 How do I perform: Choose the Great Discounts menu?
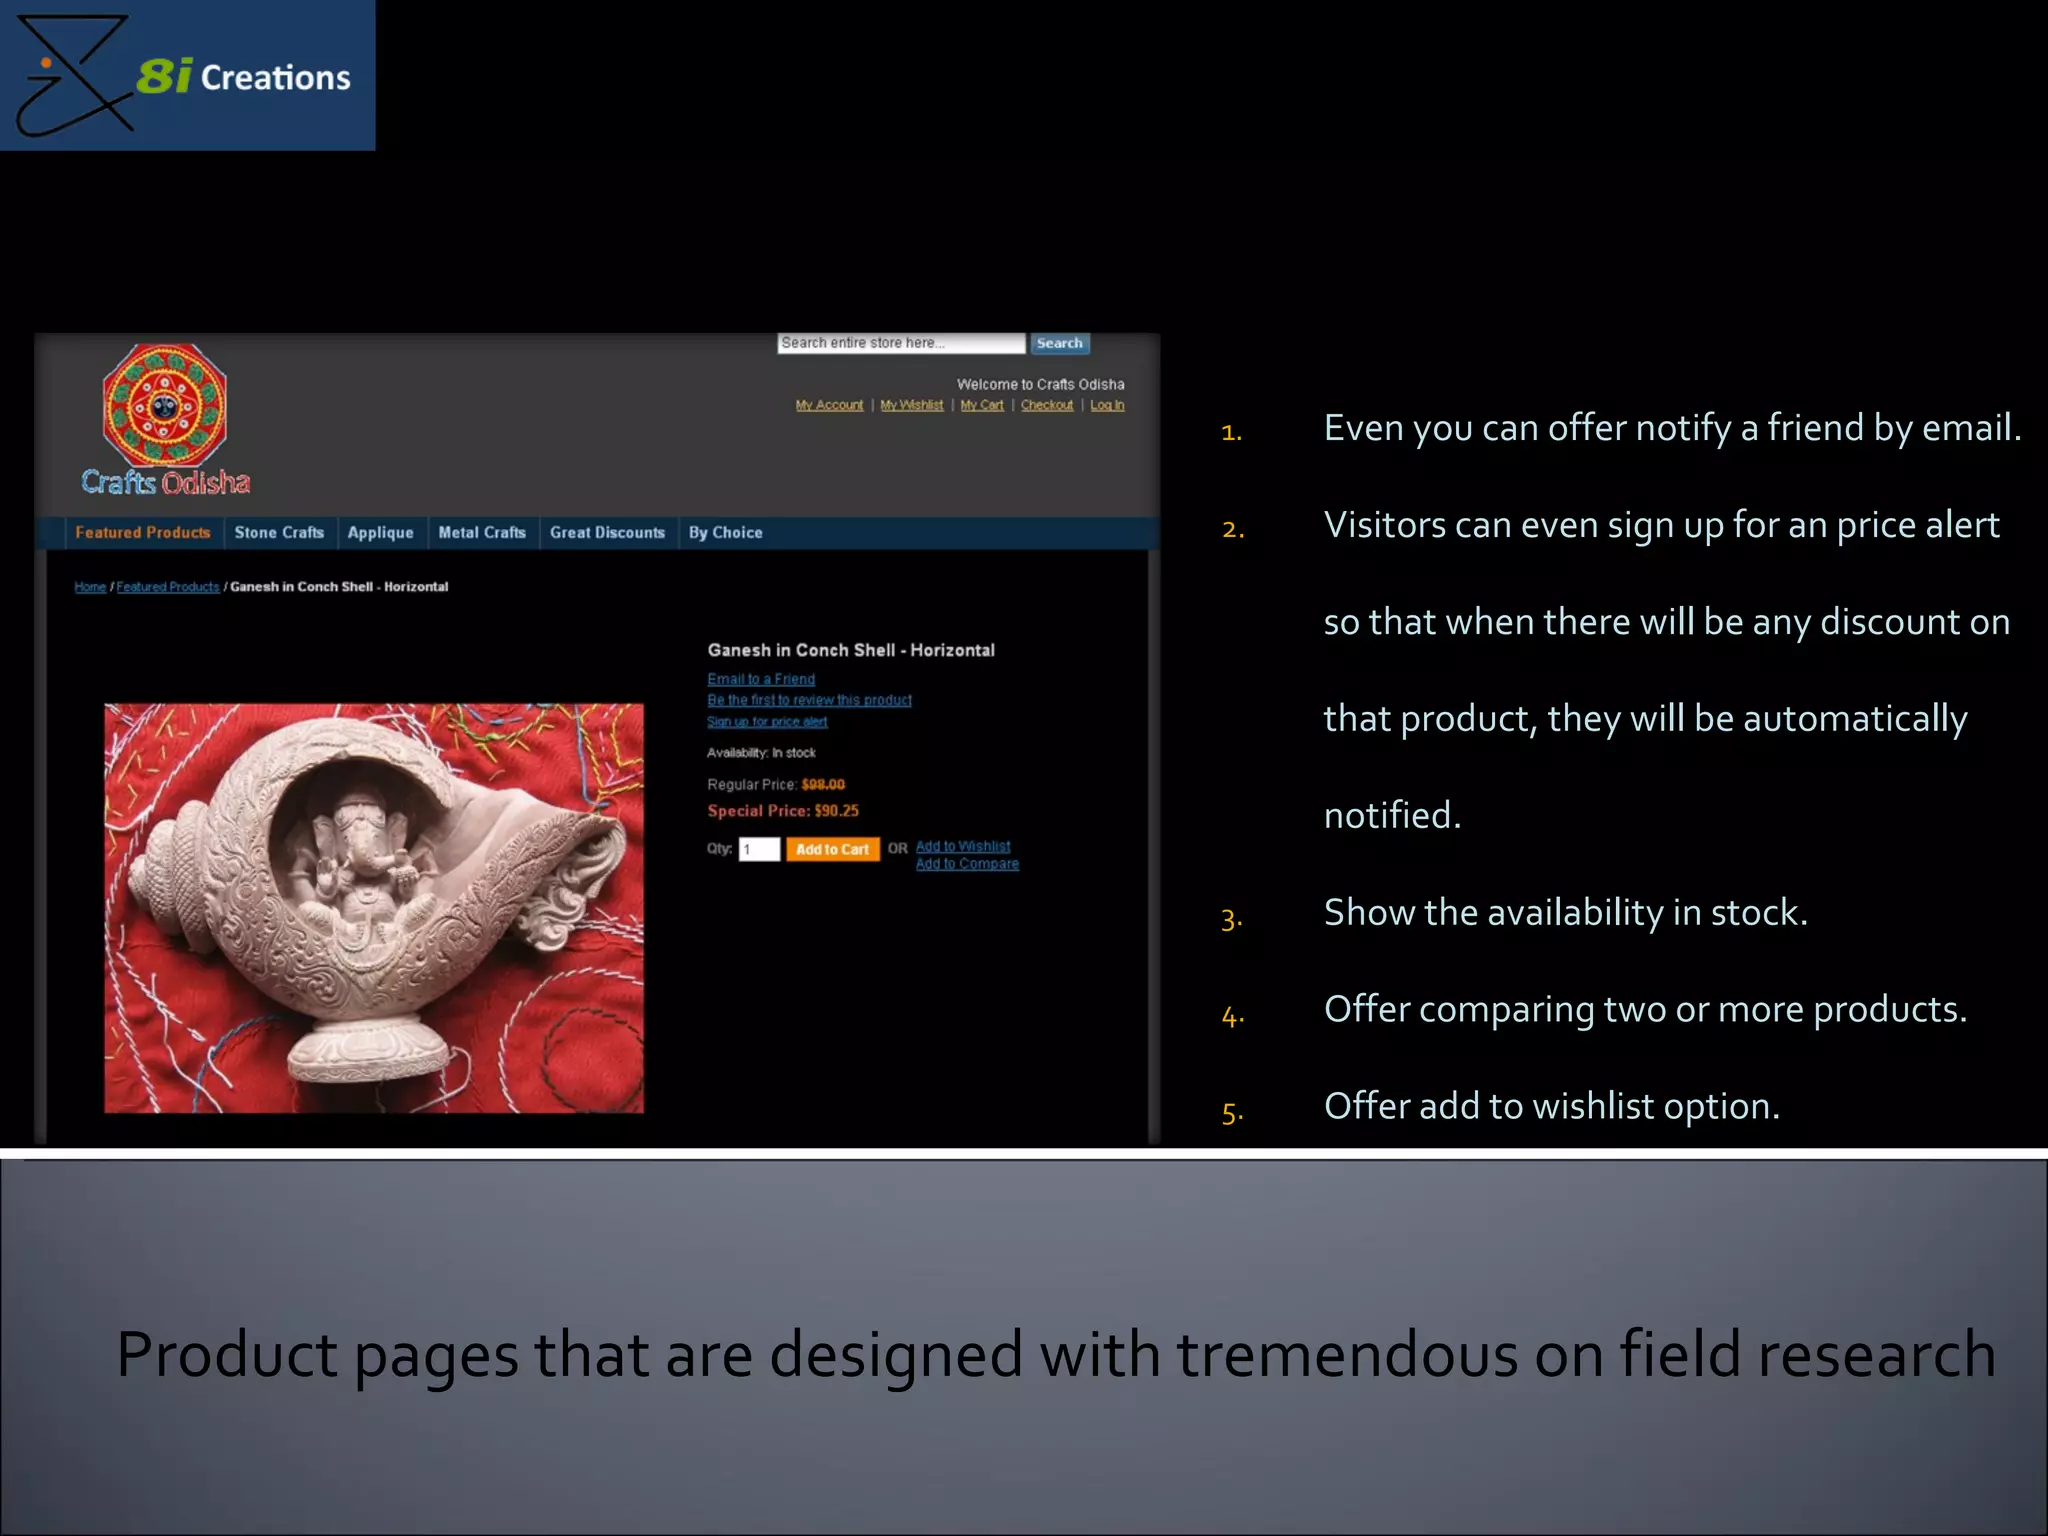click(607, 533)
